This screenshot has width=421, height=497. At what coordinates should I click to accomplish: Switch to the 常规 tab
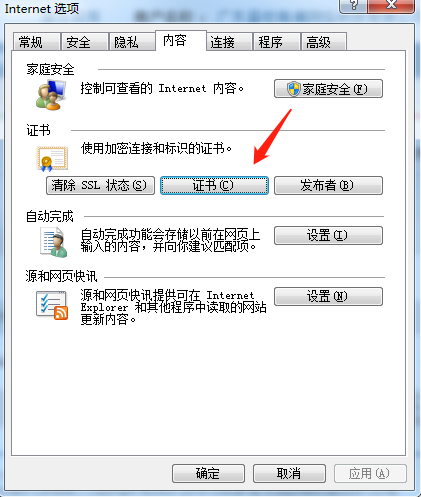(x=37, y=42)
